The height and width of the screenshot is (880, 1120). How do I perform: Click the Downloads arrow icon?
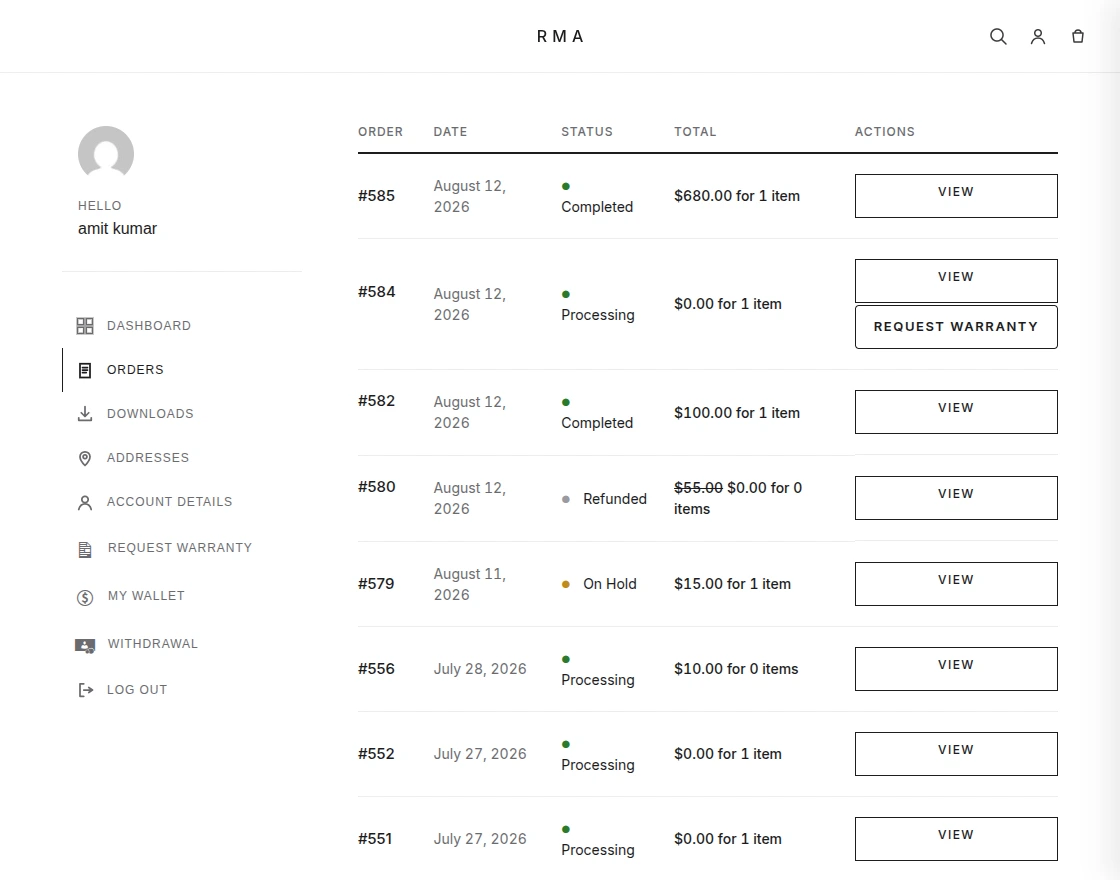[85, 414]
